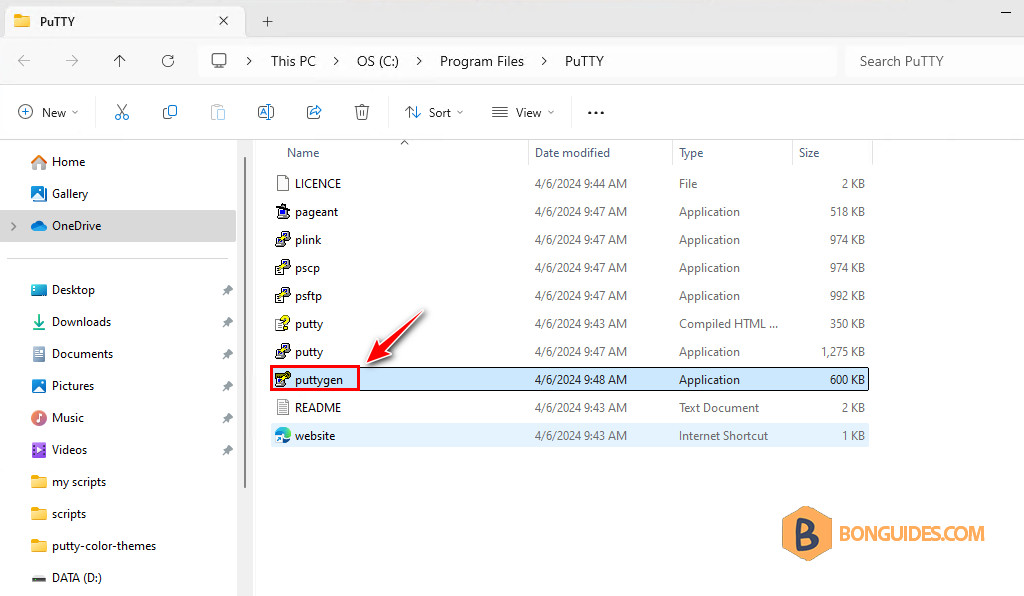This screenshot has width=1024, height=596.
Task: Select the puttygen application icon
Action: click(x=282, y=379)
